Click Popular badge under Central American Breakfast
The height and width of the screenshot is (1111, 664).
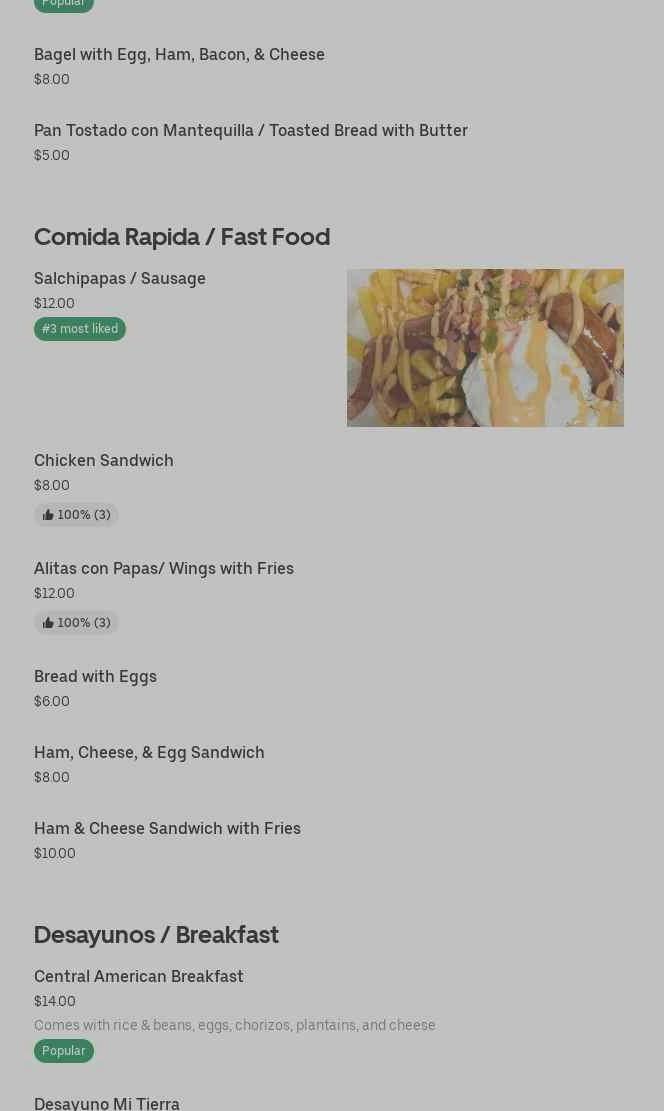coord(64,1051)
